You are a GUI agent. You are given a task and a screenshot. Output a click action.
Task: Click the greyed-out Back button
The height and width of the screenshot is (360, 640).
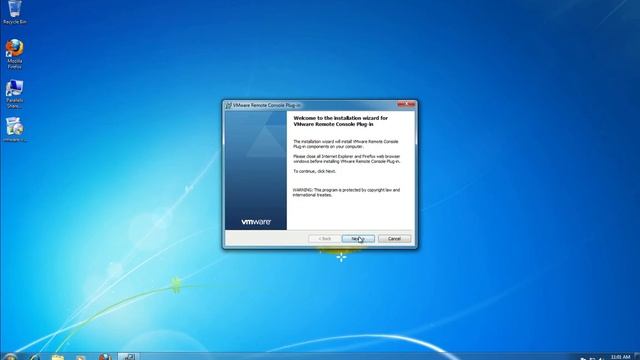tap(325, 238)
